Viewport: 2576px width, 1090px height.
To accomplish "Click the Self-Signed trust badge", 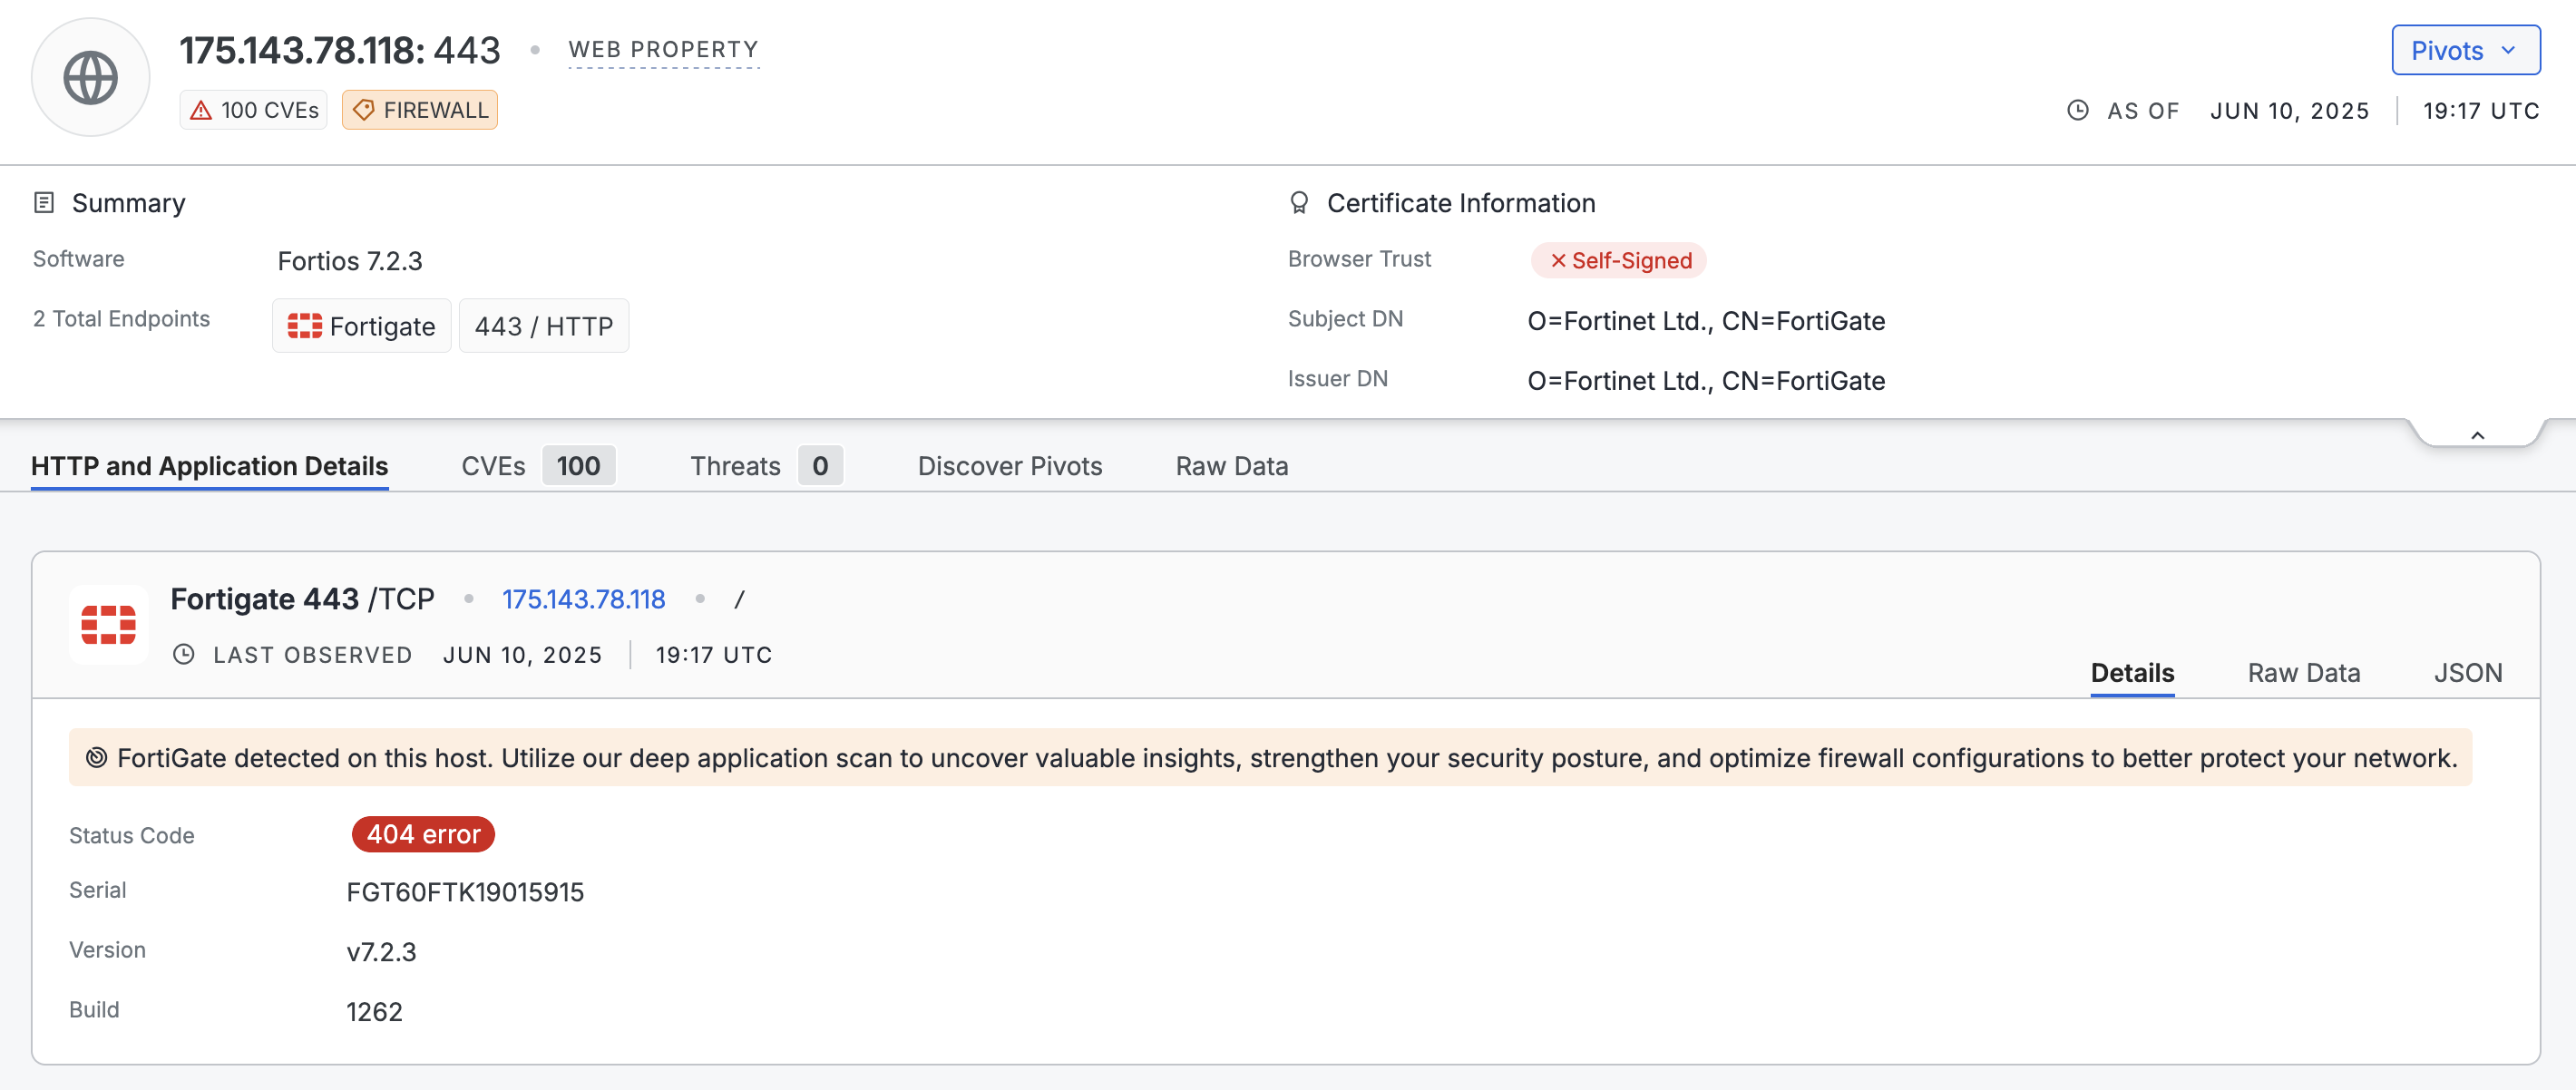I will (1619, 260).
